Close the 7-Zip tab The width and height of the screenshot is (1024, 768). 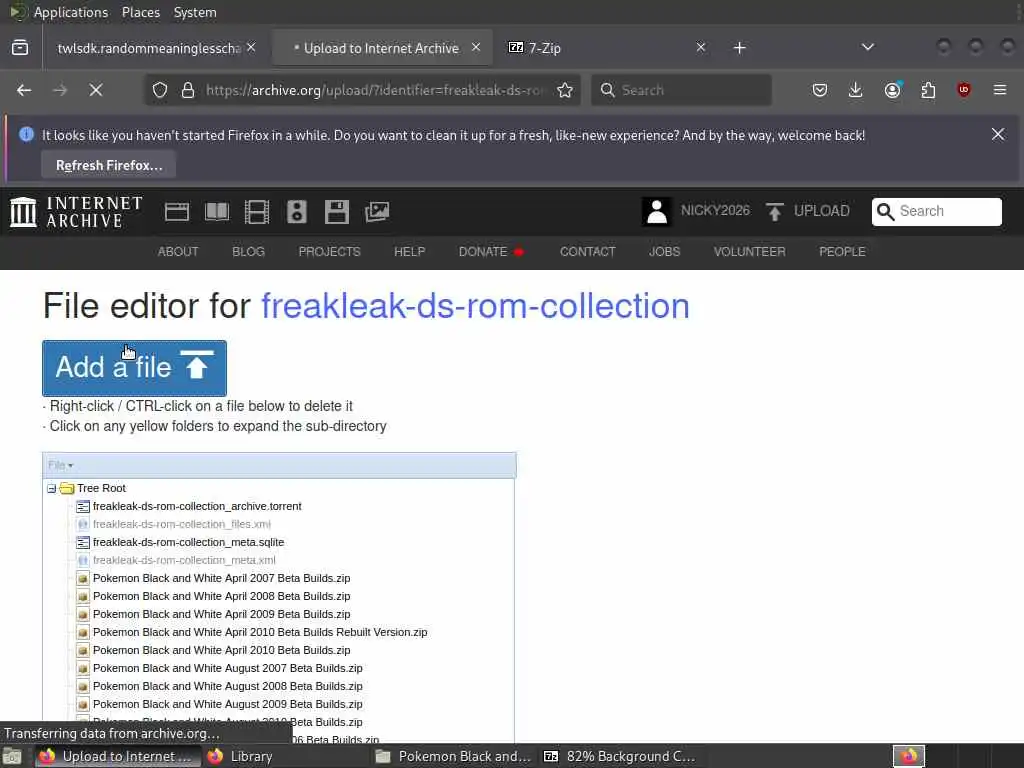point(701,48)
